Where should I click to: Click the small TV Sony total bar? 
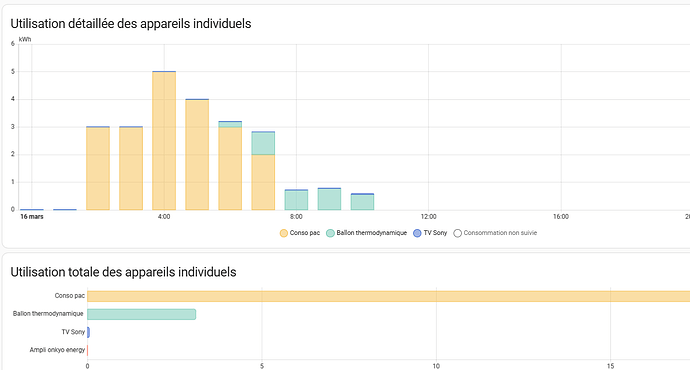pos(88,332)
